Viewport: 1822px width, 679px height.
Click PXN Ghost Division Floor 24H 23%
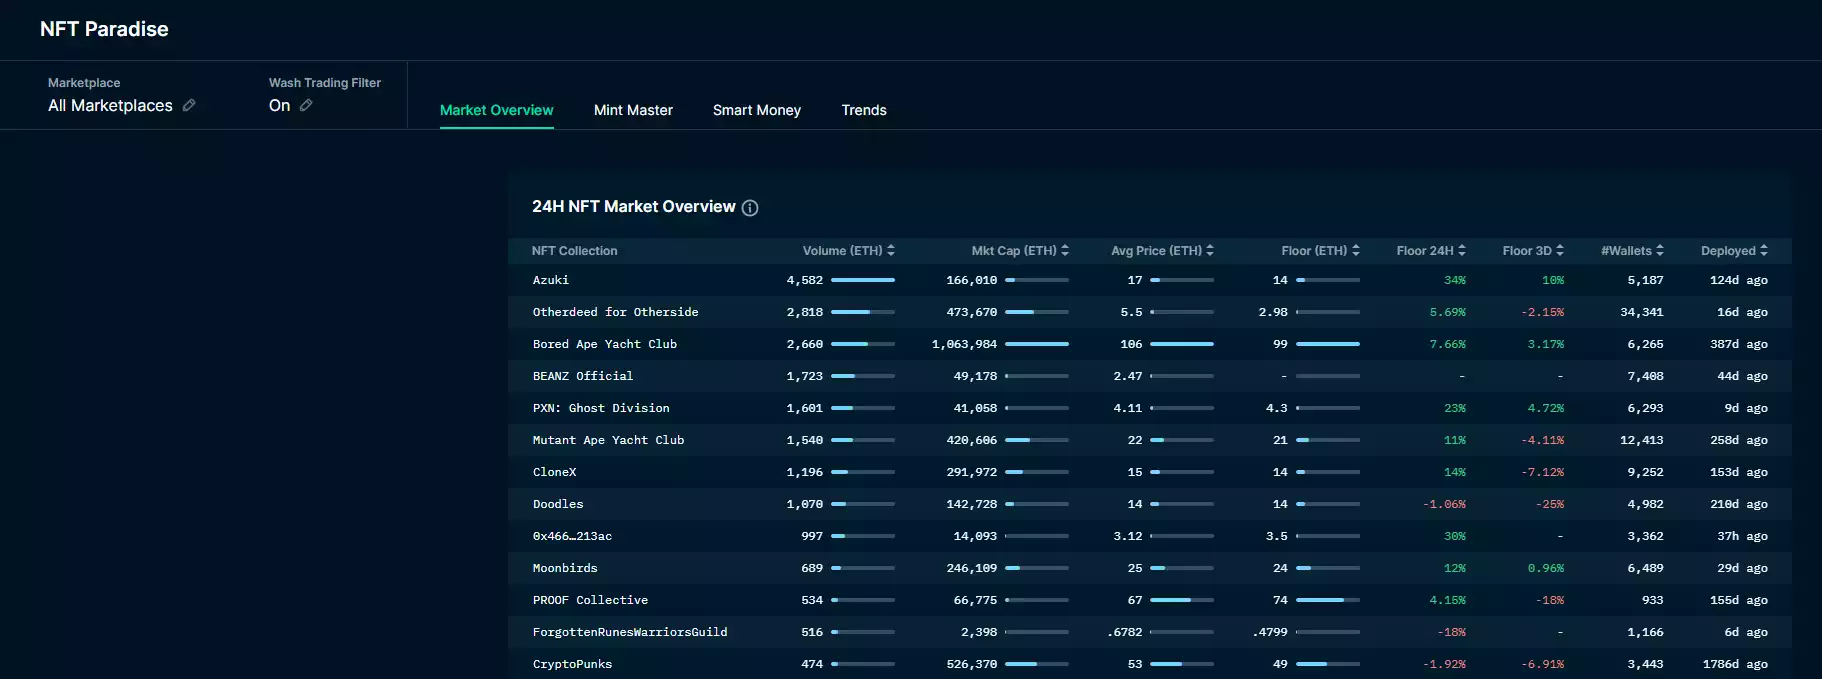point(1455,408)
